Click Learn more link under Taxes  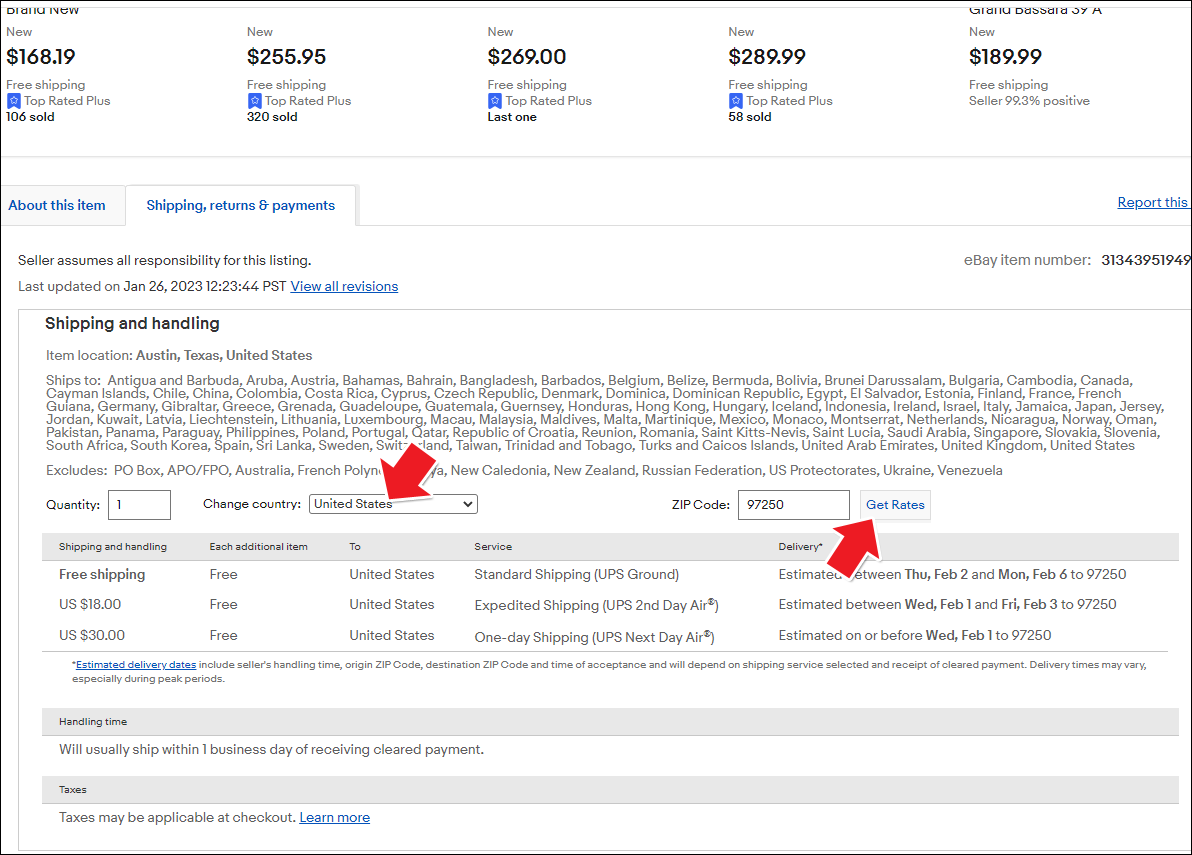pos(334,818)
